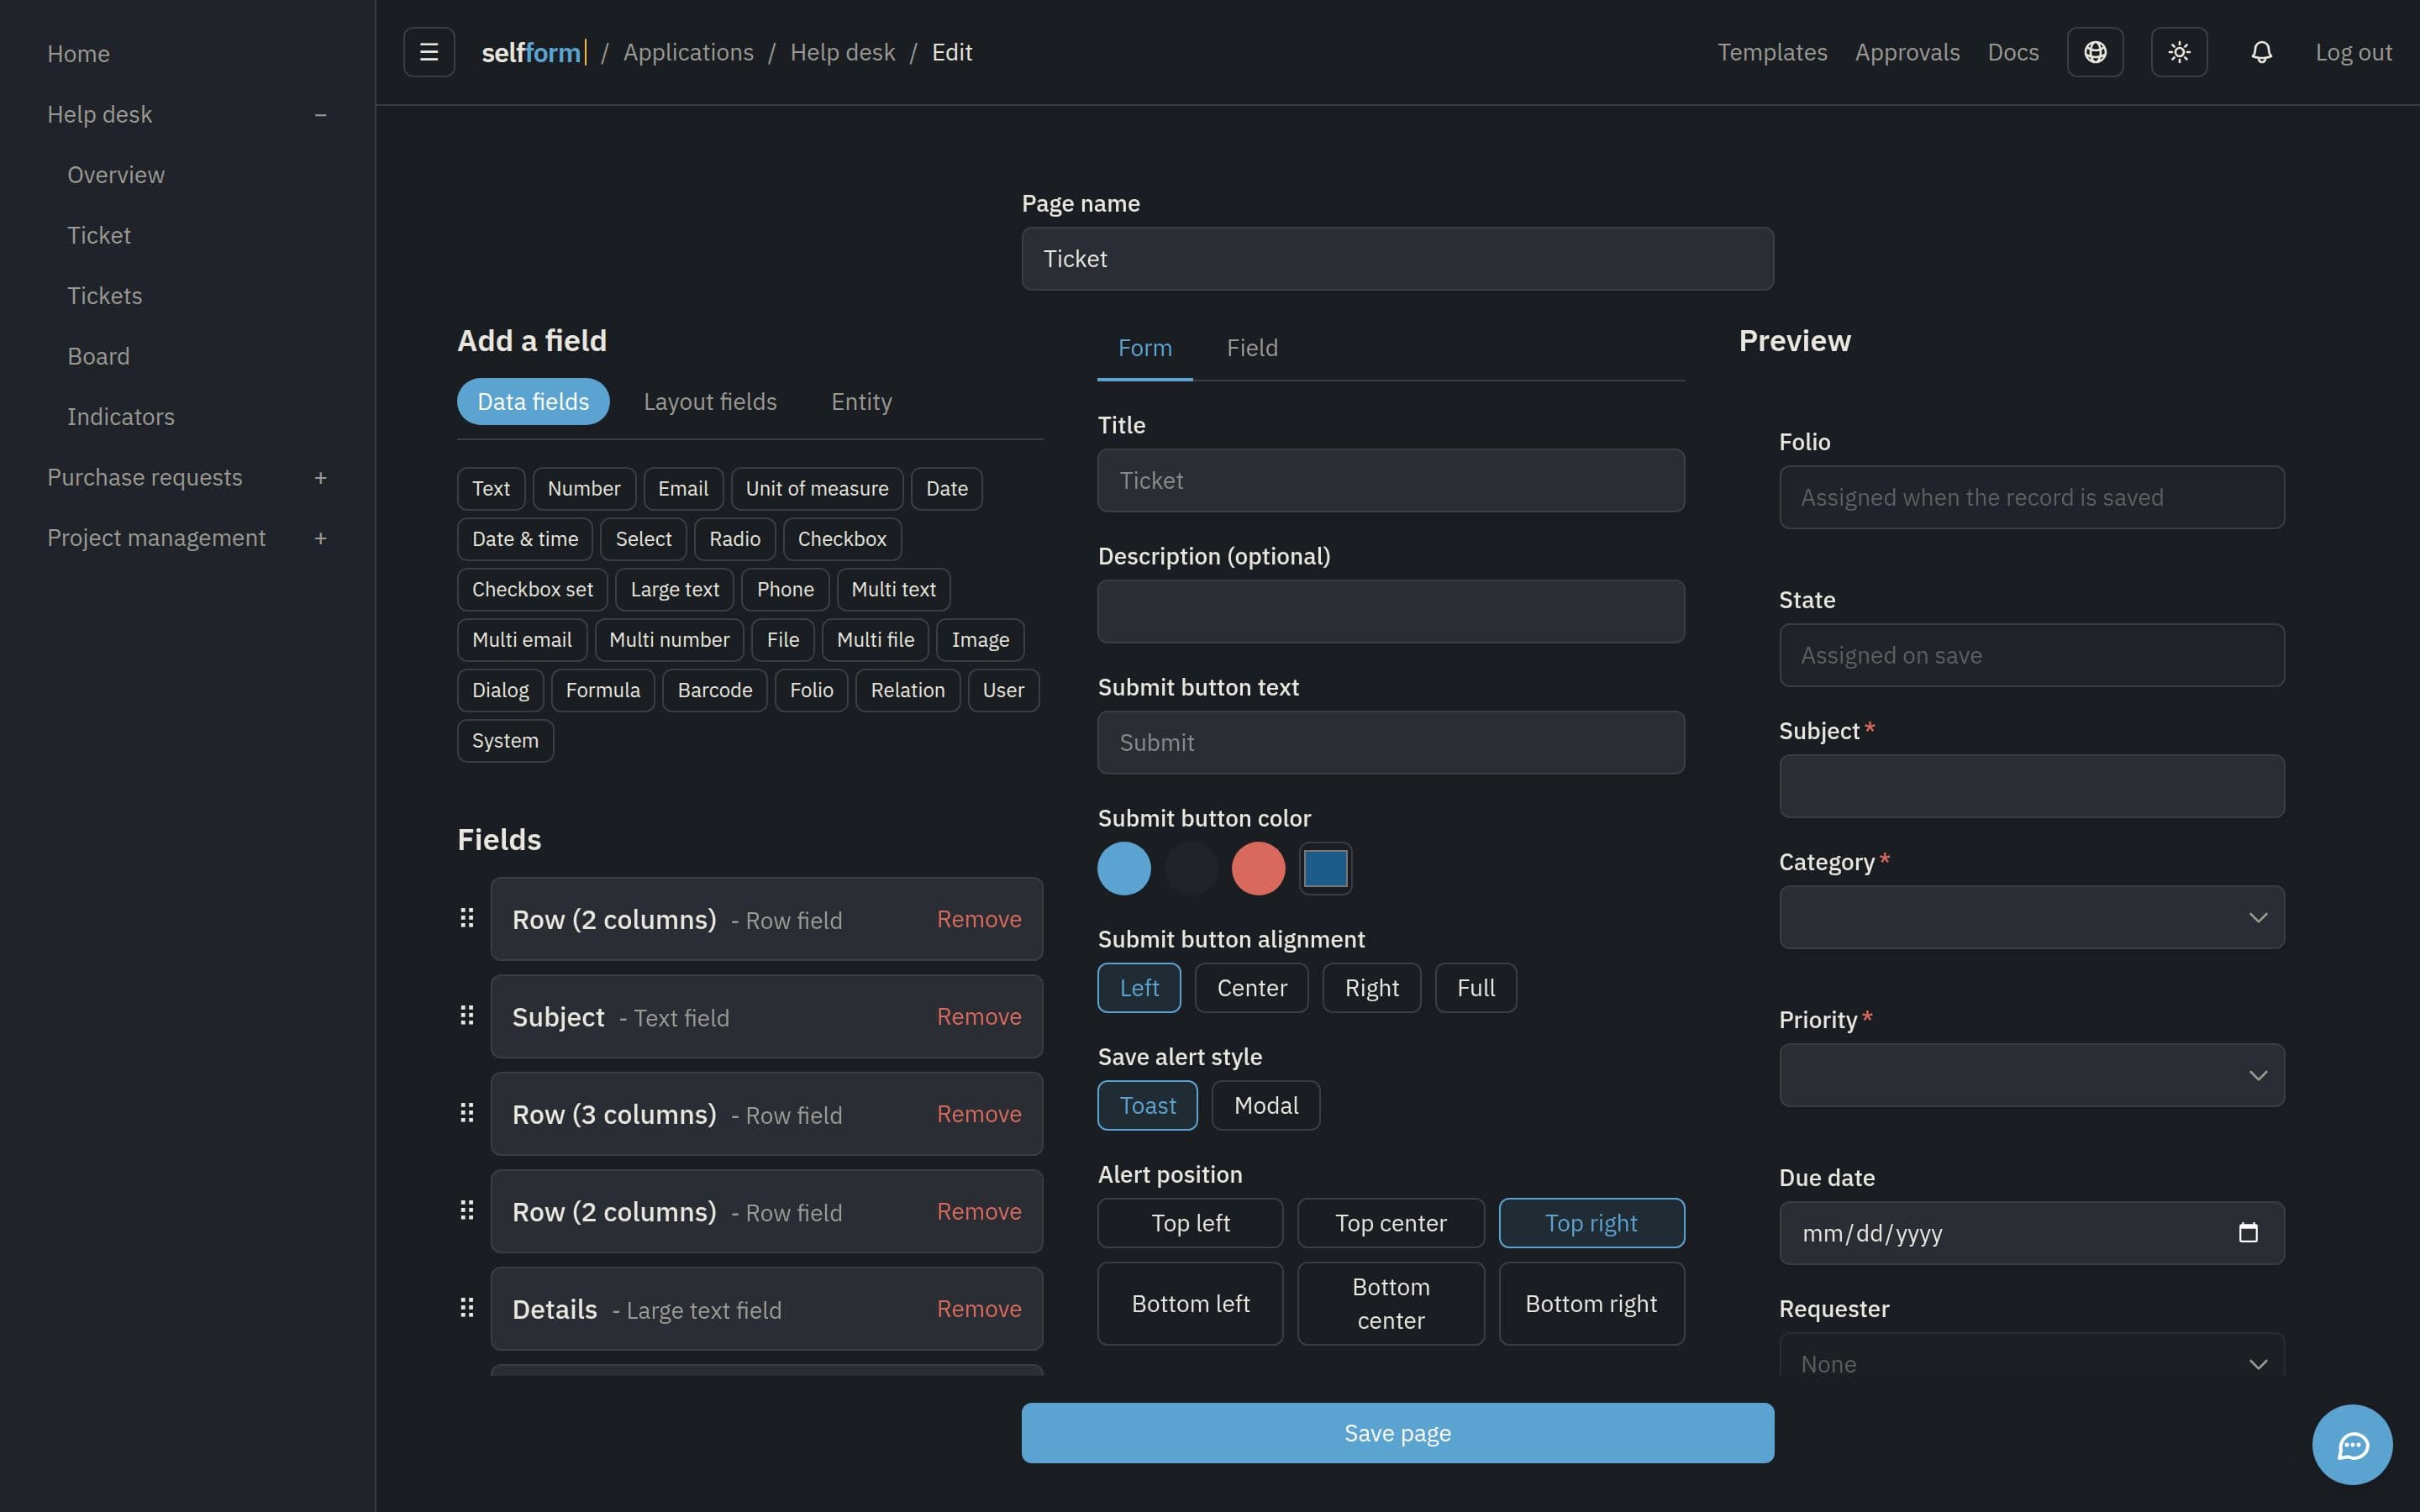The image size is (2420, 1512).
Task: Switch to the Form tab
Action: pos(1145,348)
